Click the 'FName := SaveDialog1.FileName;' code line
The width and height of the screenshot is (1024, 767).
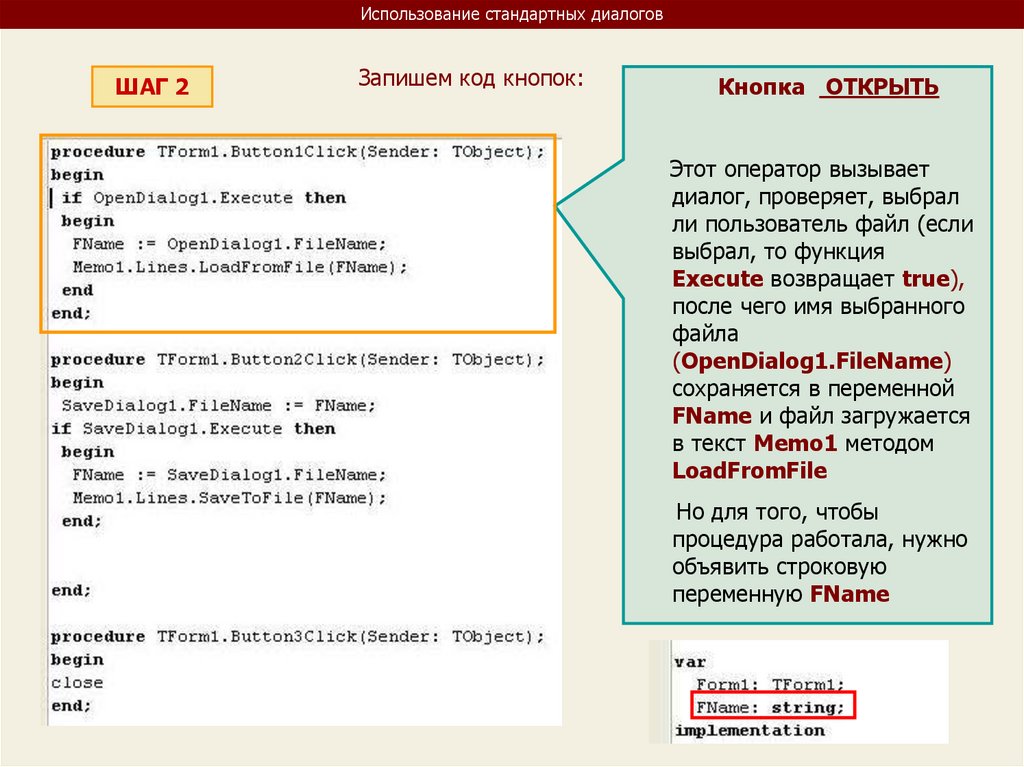(229, 475)
